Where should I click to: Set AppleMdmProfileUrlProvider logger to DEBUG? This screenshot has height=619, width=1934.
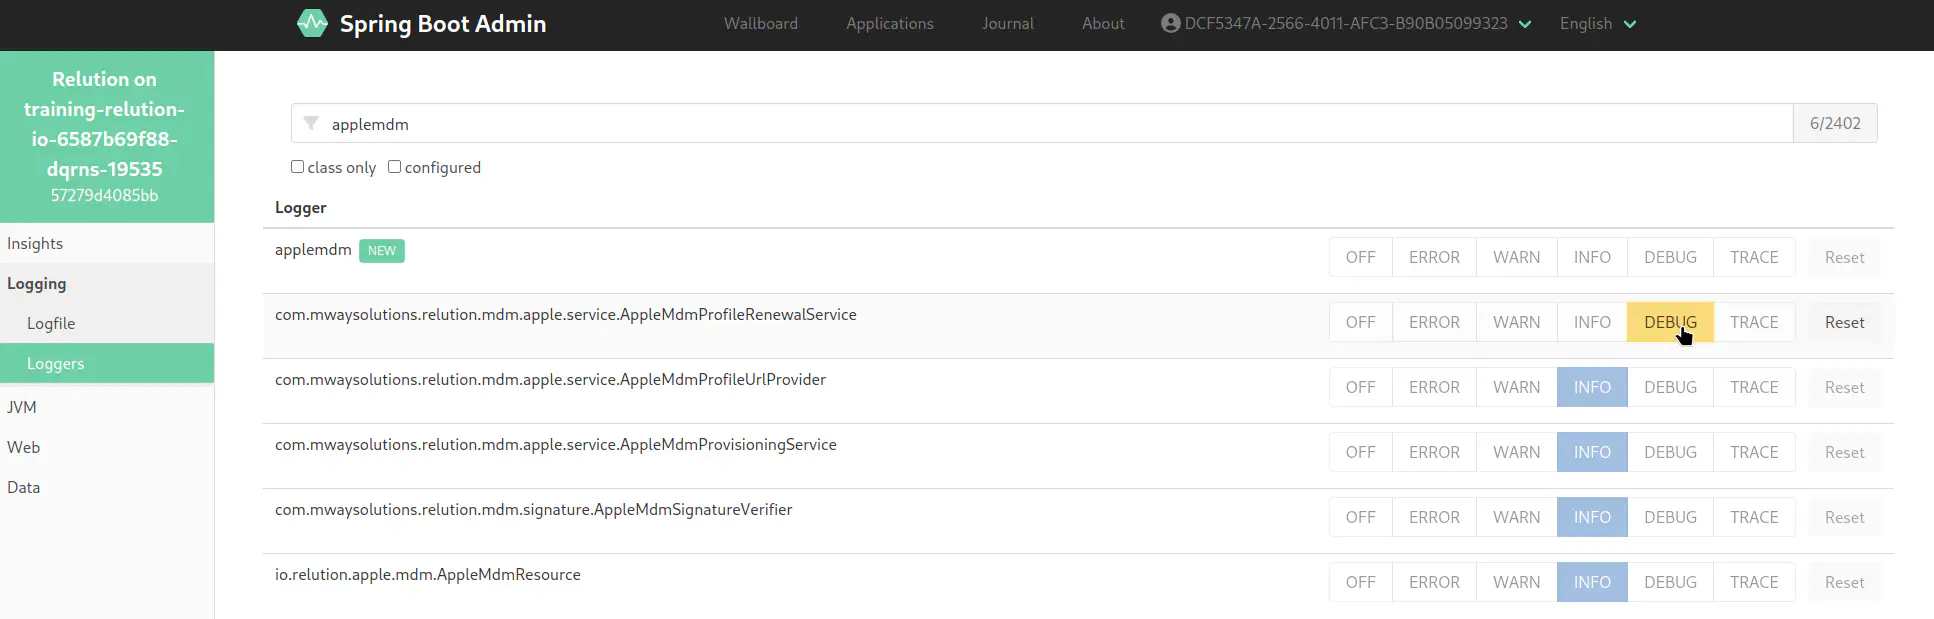coord(1669,387)
